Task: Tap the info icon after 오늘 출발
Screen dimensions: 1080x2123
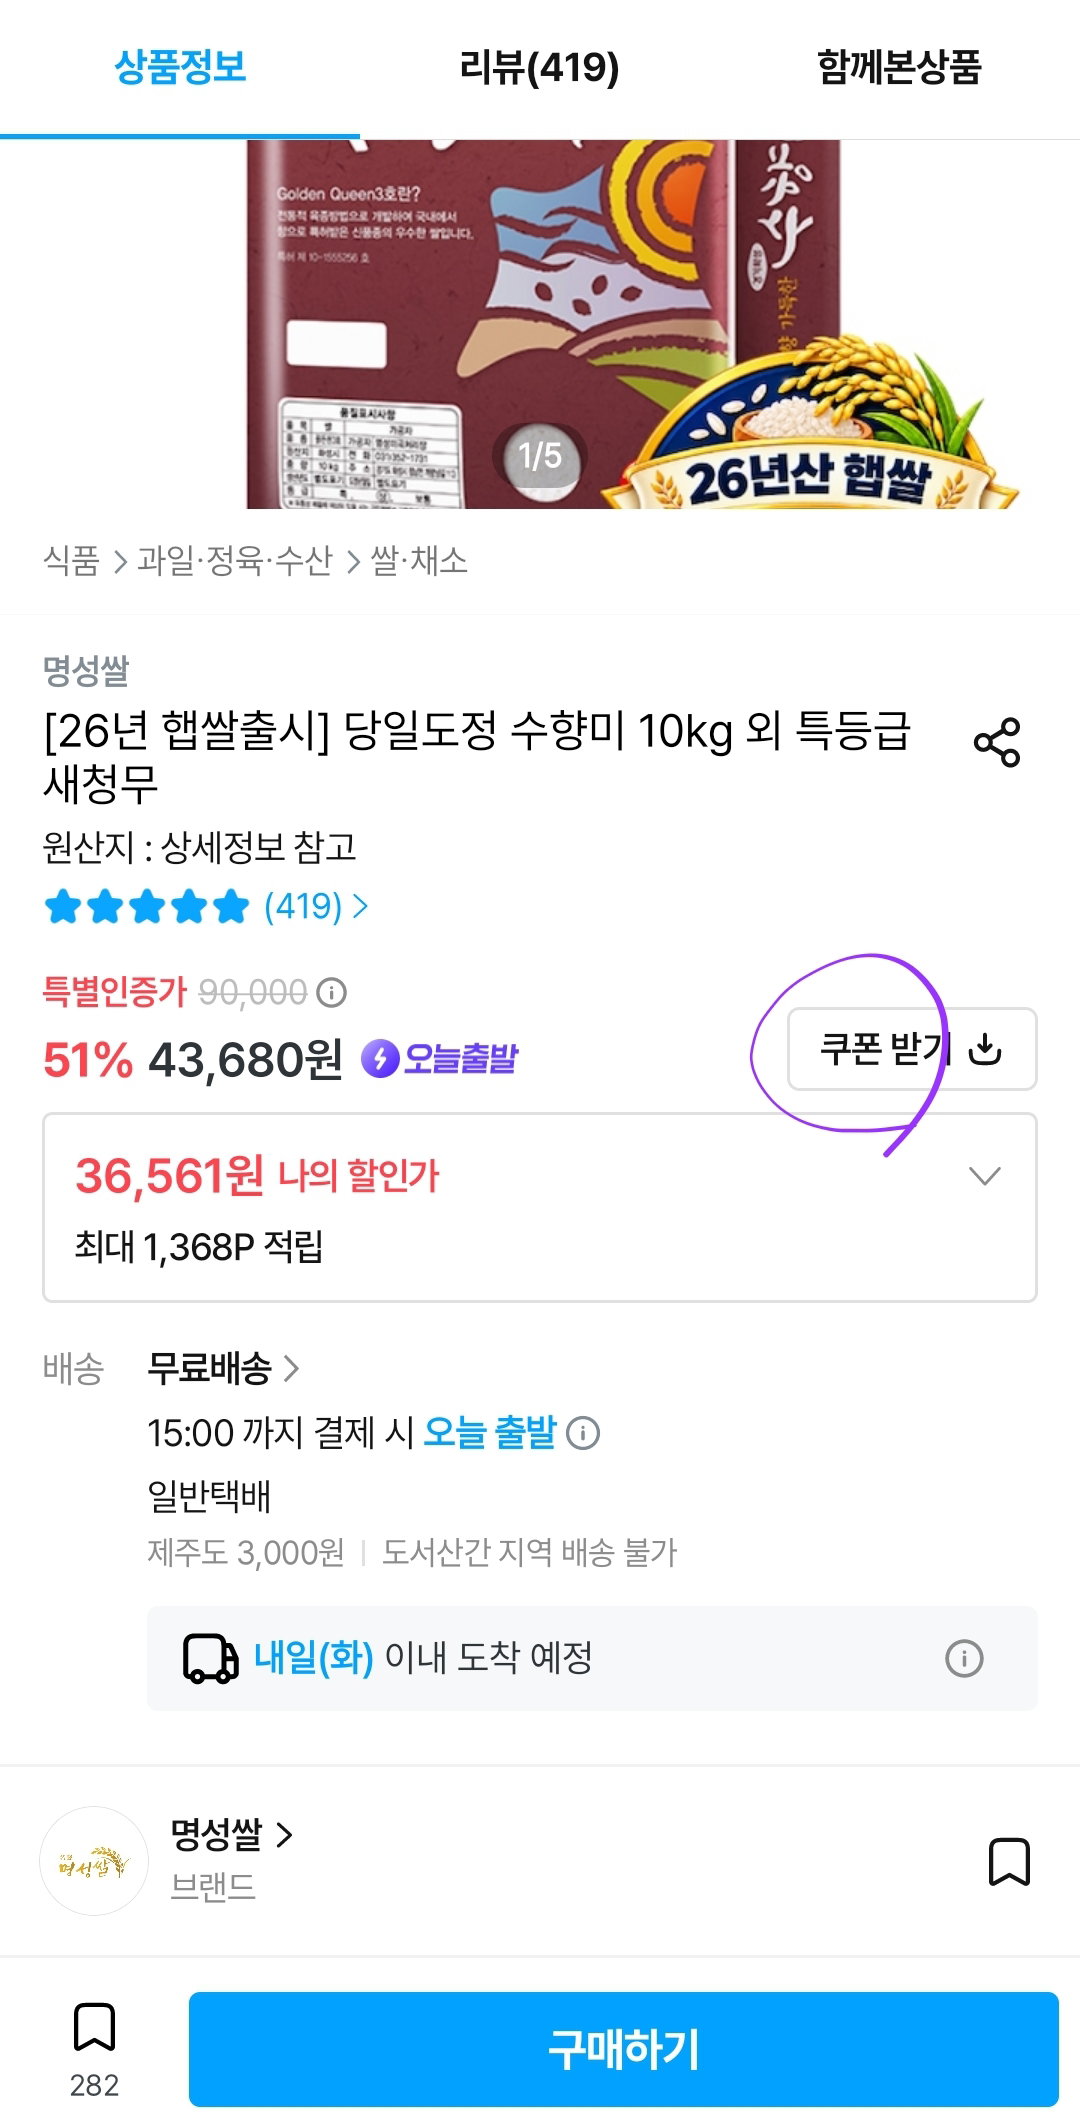Action: 583,1433
